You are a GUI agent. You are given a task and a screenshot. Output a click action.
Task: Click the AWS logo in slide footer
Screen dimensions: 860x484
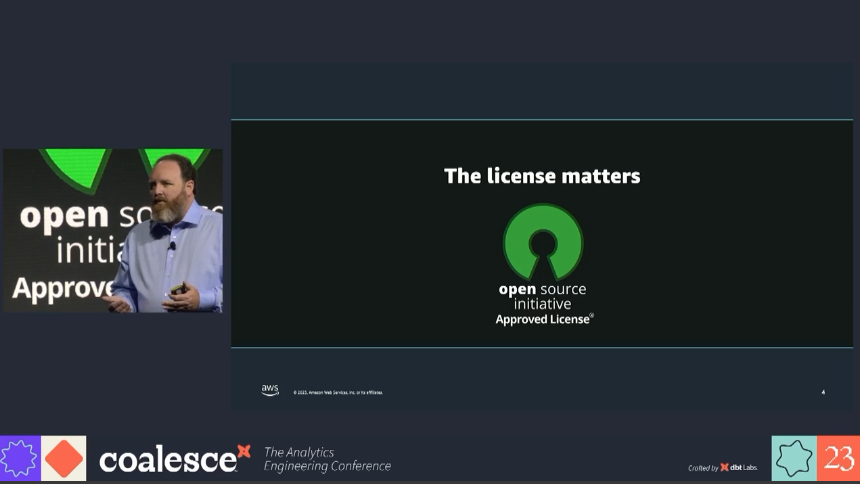click(270, 390)
